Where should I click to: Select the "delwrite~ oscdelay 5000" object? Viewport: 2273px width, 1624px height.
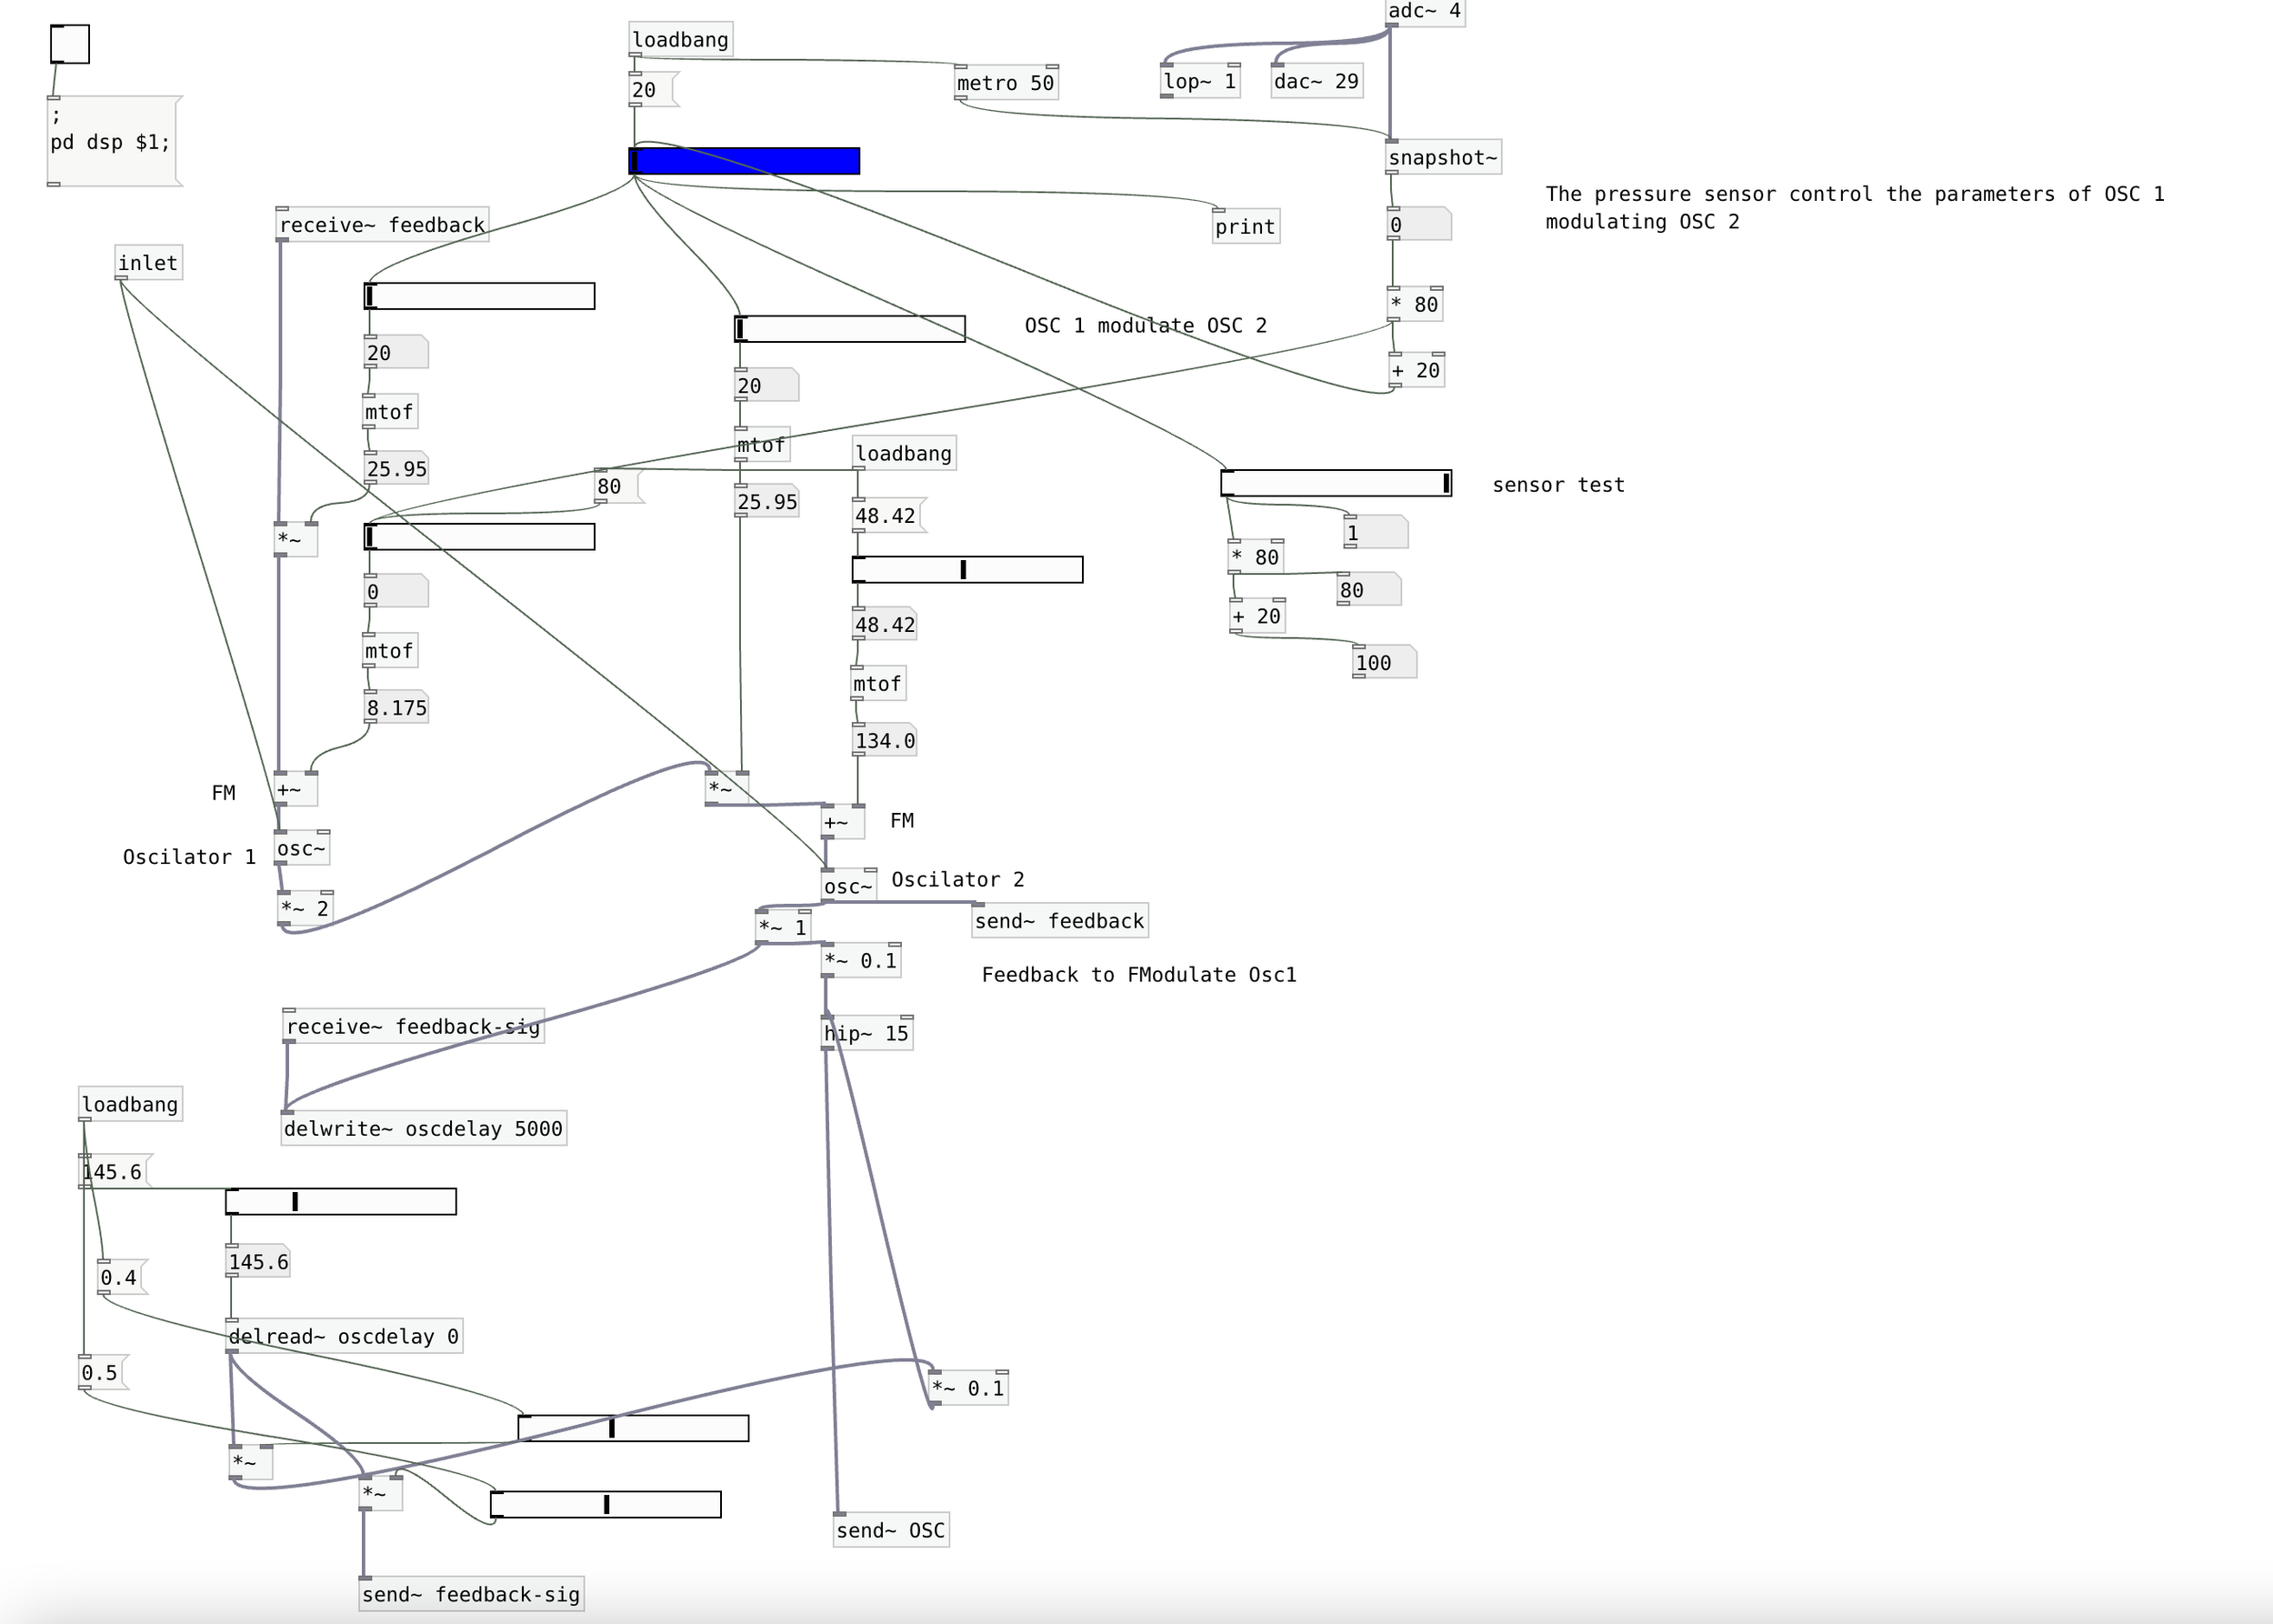pos(424,1128)
